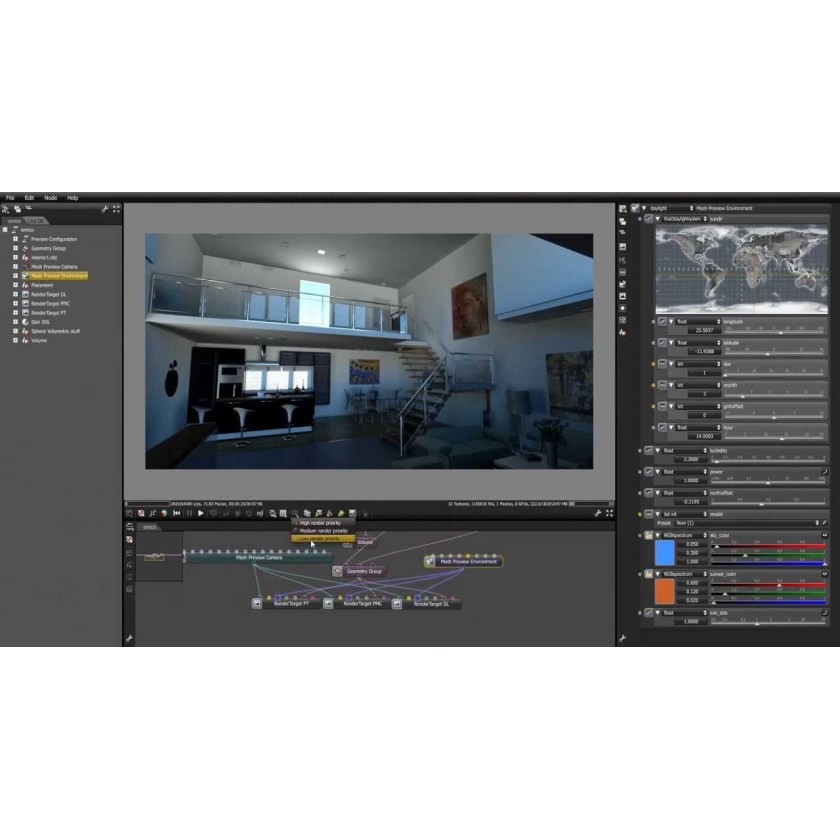Toggle the box left of the model row
840x840 pixels.
(649, 514)
